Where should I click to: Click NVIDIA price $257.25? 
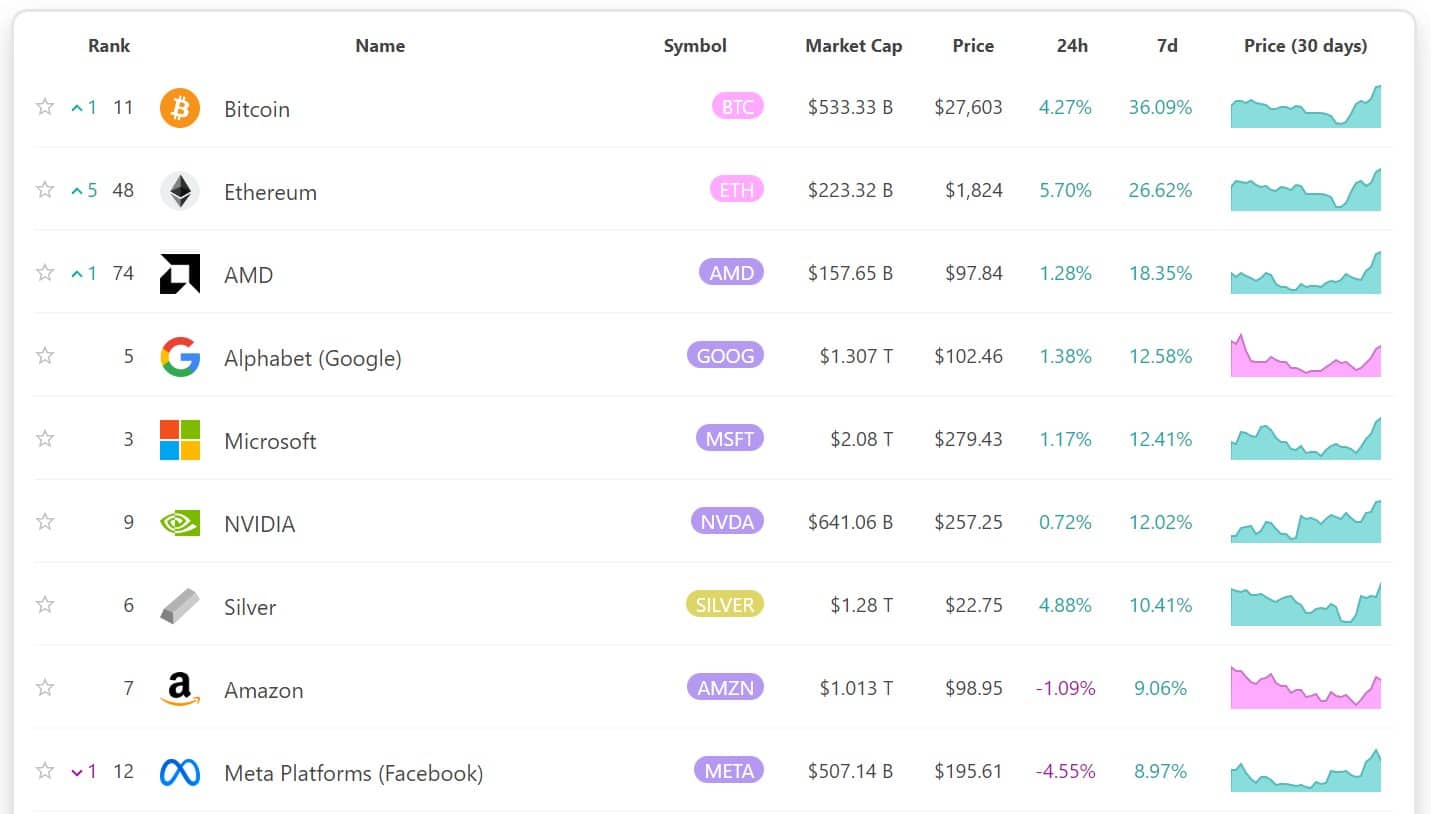click(x=968, y=522)
